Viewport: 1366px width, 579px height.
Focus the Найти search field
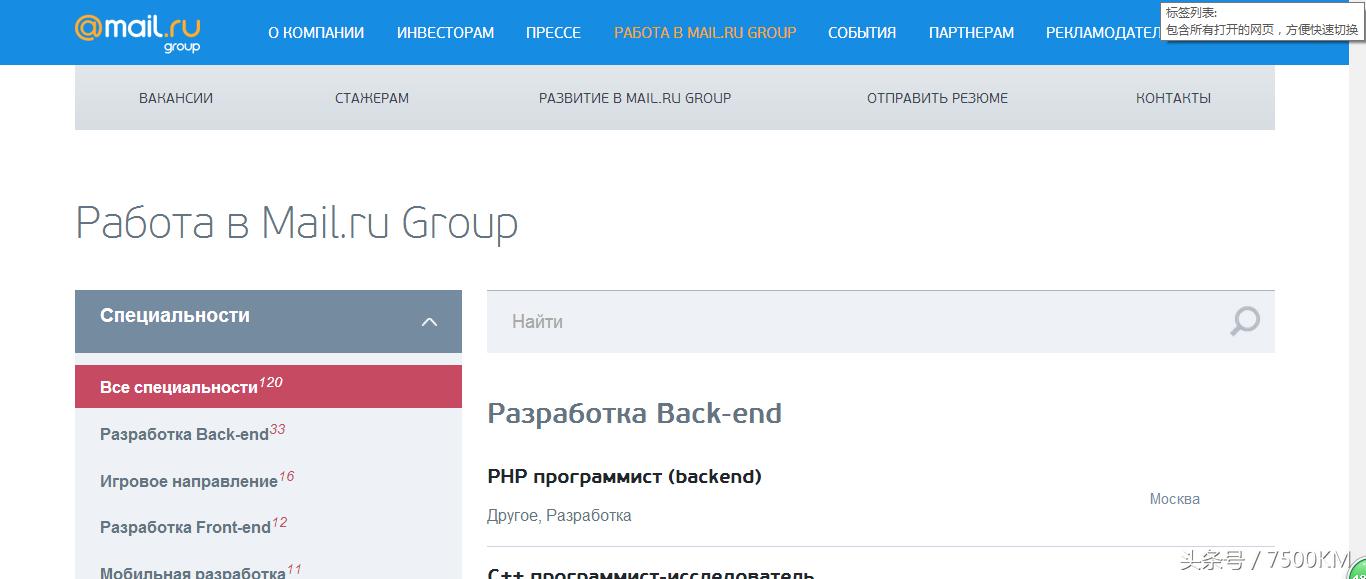click(x=850, y=322)
